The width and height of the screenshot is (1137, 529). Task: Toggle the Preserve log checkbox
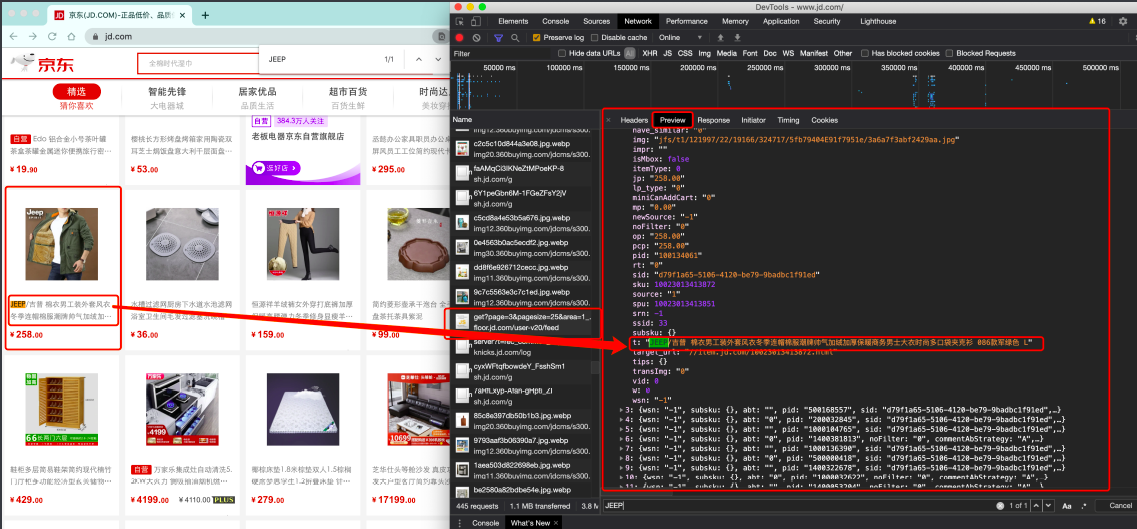click(537, 38)
